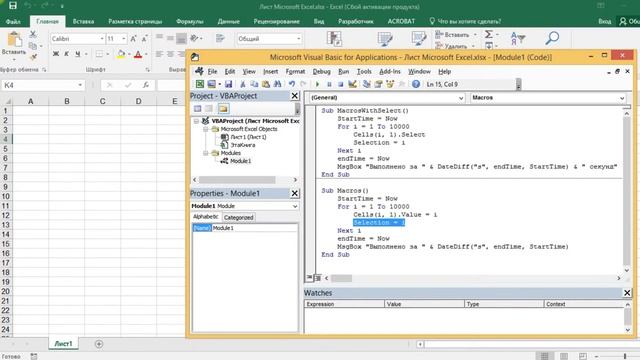This screenshot has height=360, width=640.
Task: Open the K4 Name Box dropdown
Action: (80, 85)
